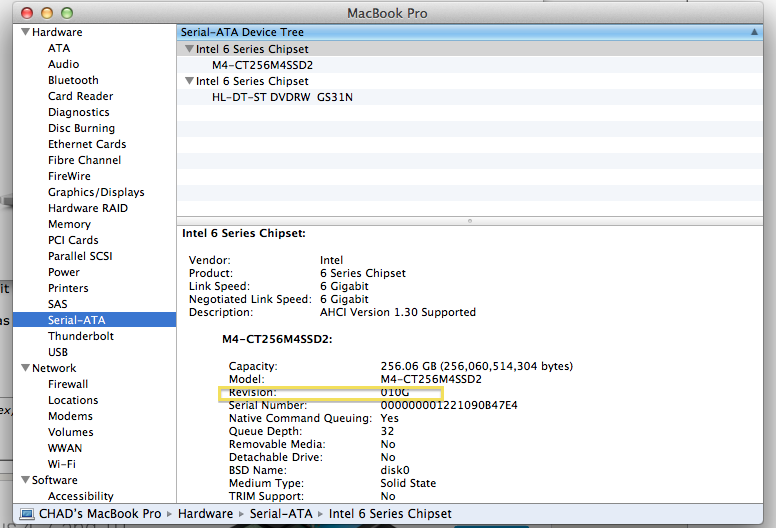Open FireWire in the sidebar
776x528 pixels.
click(69, 176)
